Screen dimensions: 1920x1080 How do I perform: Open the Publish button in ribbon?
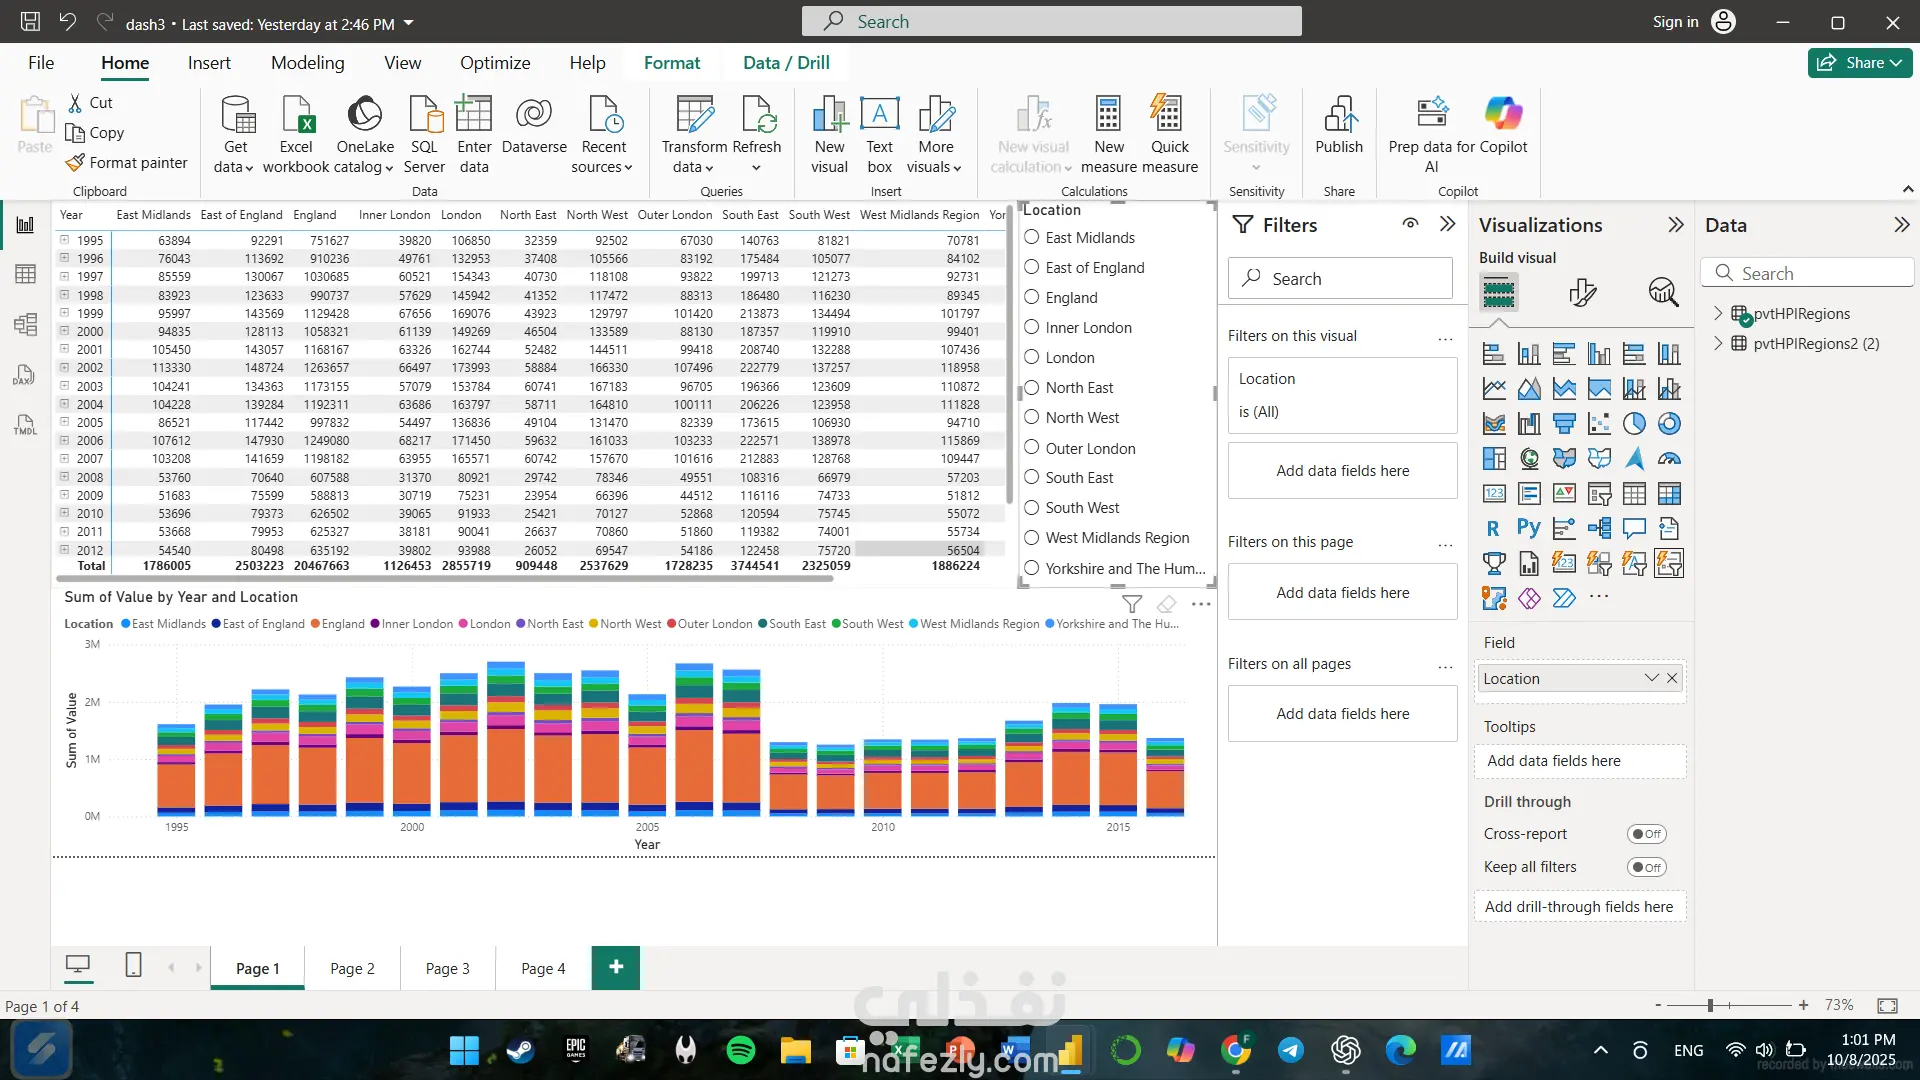point(1338,126)
